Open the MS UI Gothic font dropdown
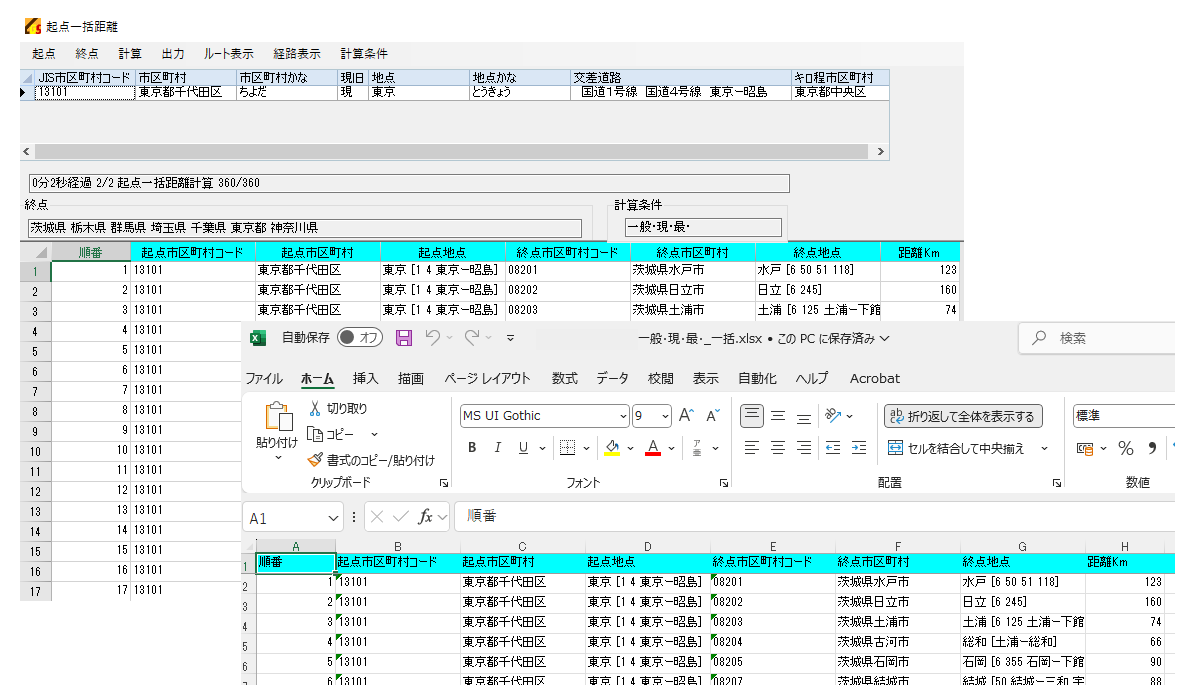The height and width of the screenshot is (685, 1201). 622,416
